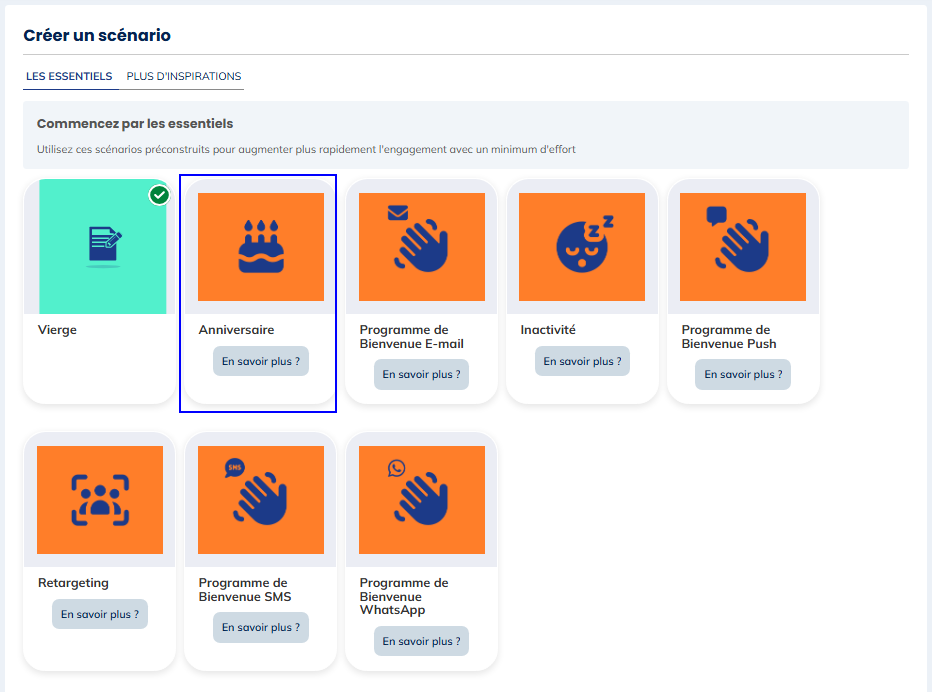Image resolution: width=932 pixels, height=692 pixels.
Task: Select the Bienvenue WhatsApp waving hand icon
Action: (x=421, y=495)
